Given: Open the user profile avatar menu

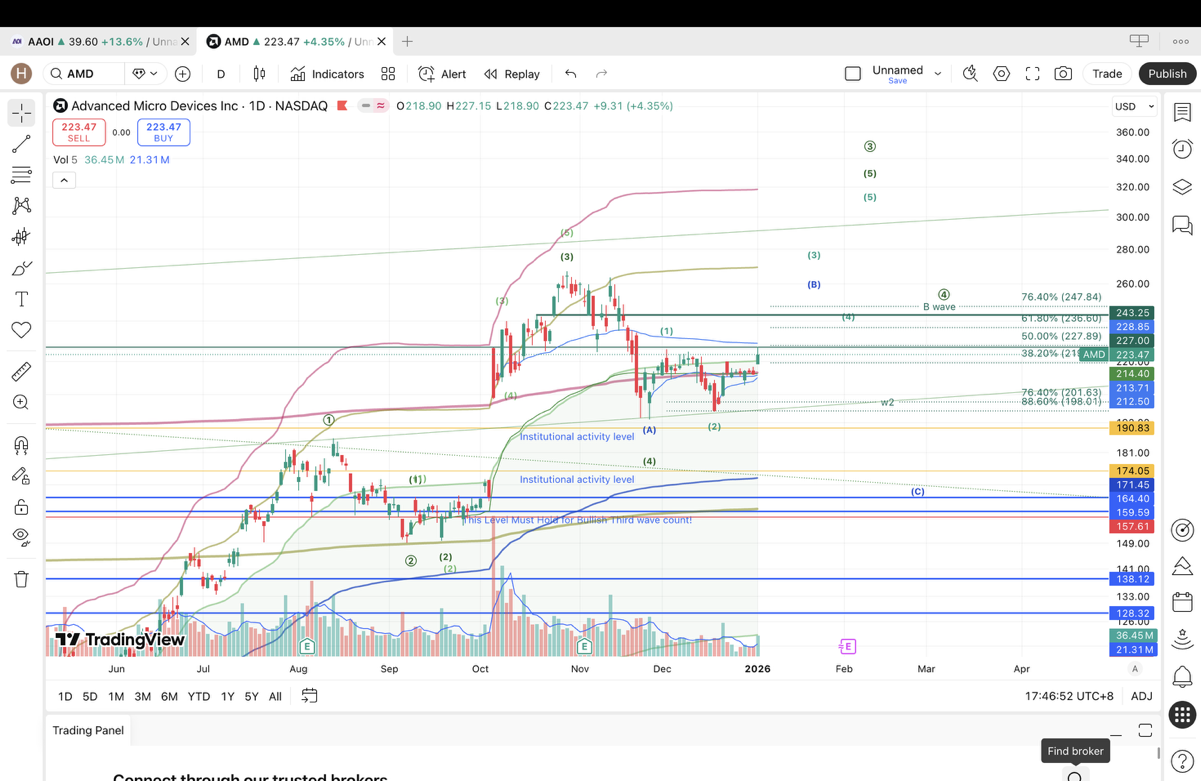Looking at the screenshot, I should point(21,74).
